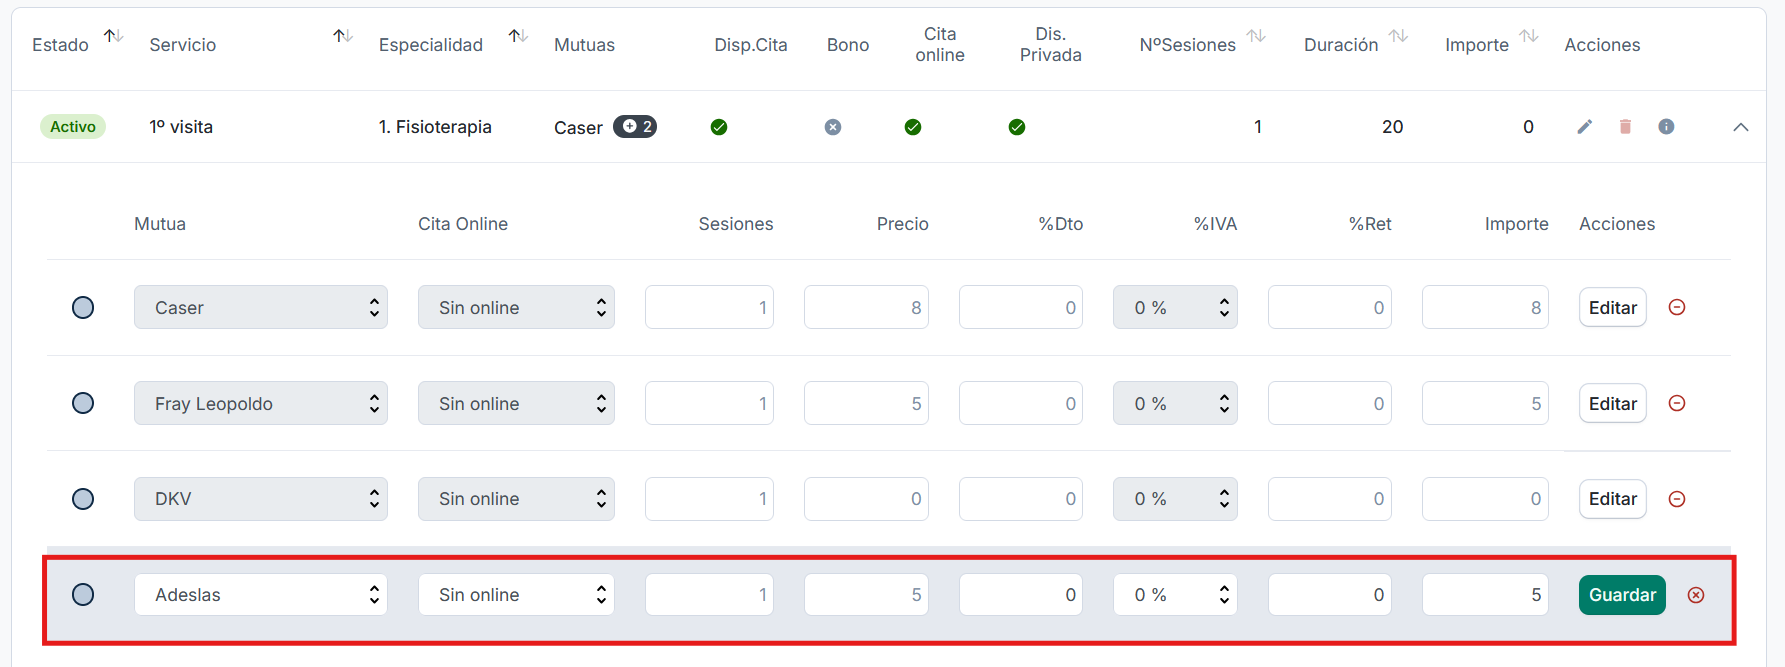This screenshot has width=1785, height=667.
Task: Collapse the 1º visita row chevron
Action: [1740, 127]
